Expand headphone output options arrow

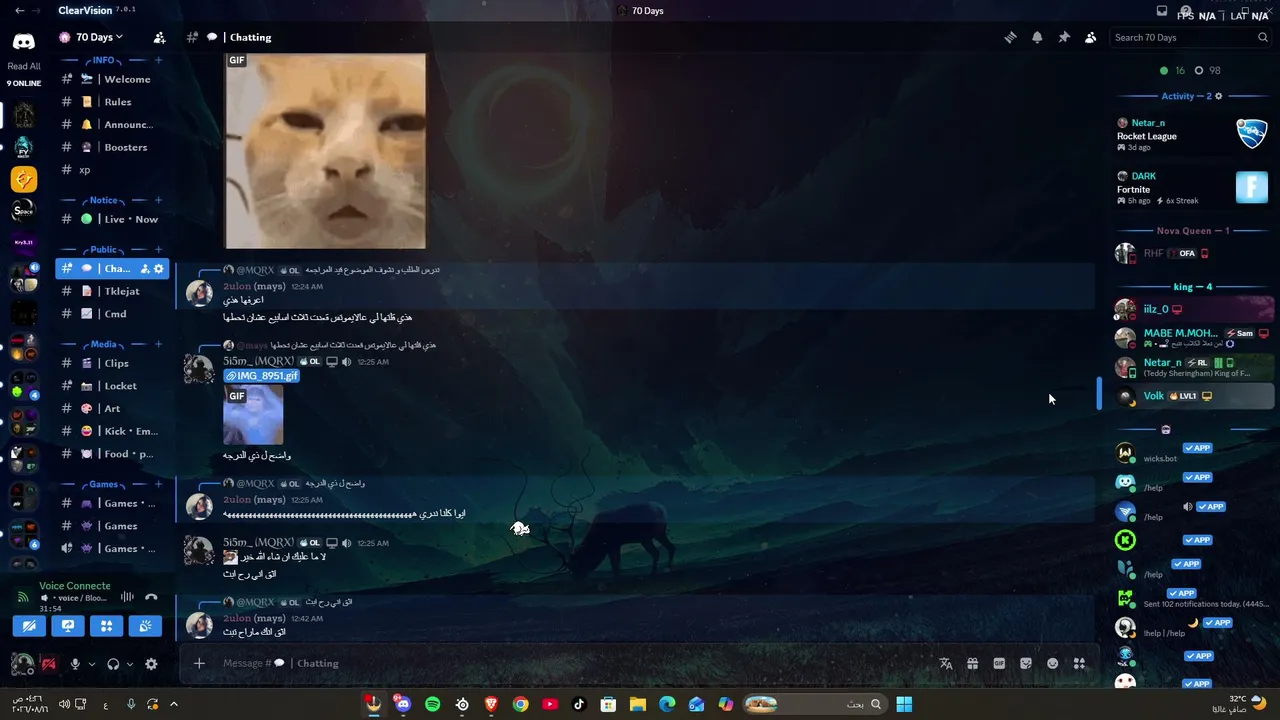(x=130, y=664)
